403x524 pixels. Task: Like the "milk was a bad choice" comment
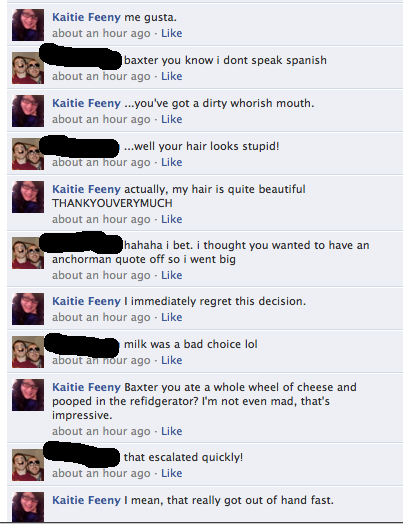(x=172, y=360)
